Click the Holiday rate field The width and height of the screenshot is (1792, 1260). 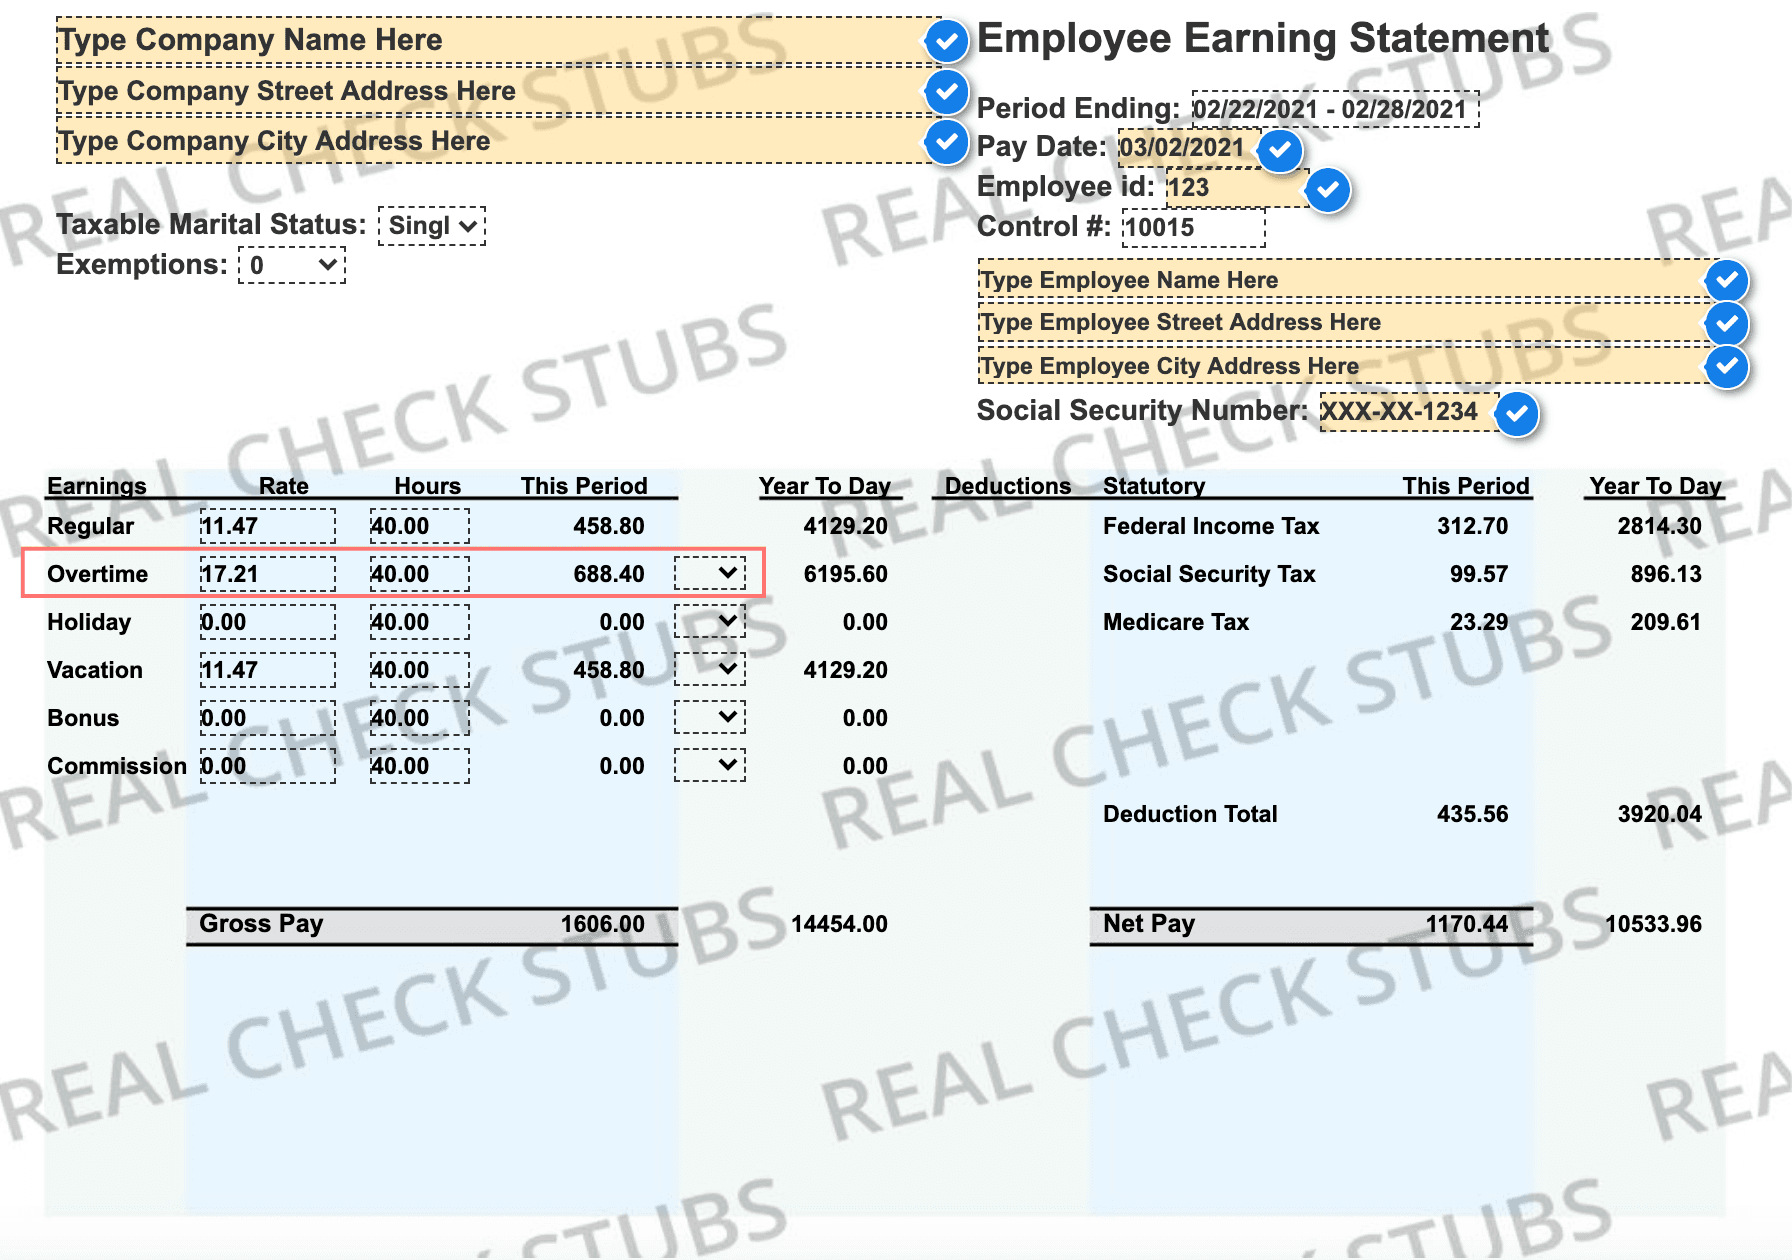[268, 622]
